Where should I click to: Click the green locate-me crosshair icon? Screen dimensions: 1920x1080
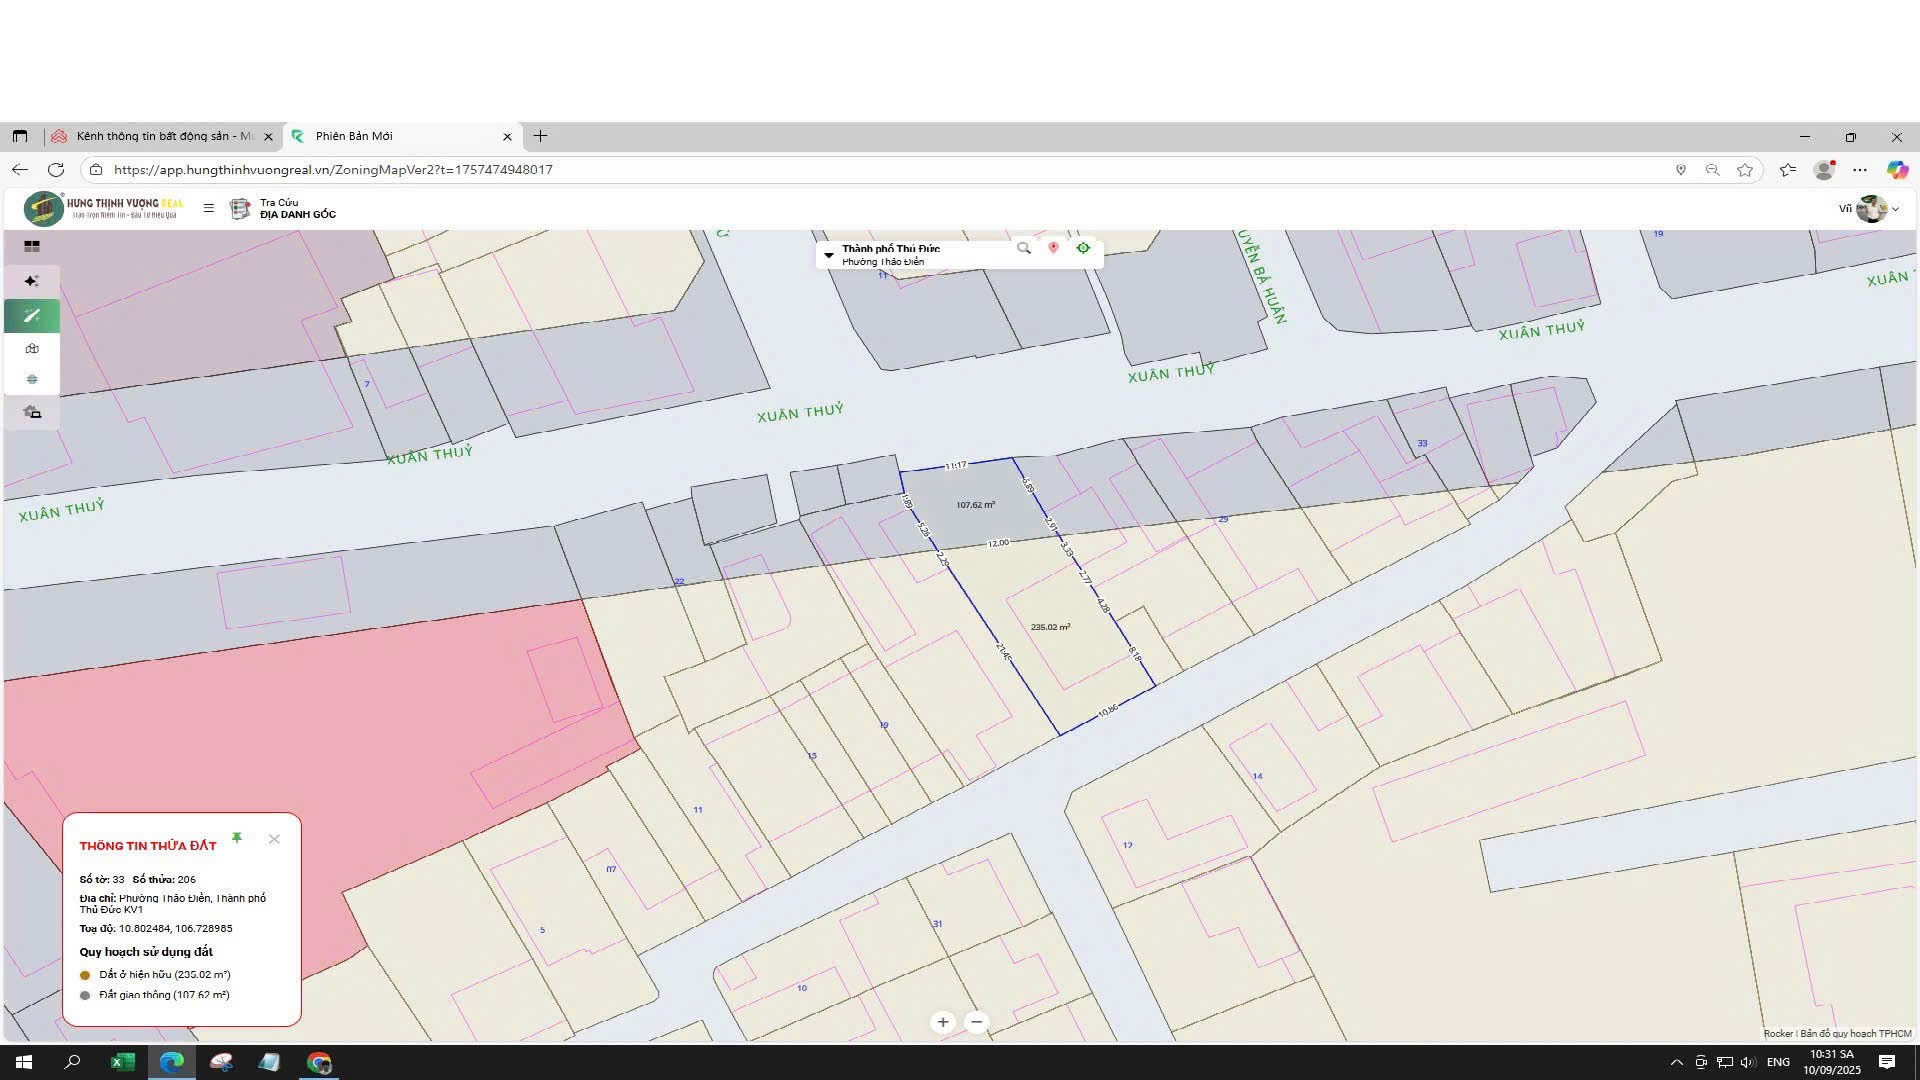1083,248
